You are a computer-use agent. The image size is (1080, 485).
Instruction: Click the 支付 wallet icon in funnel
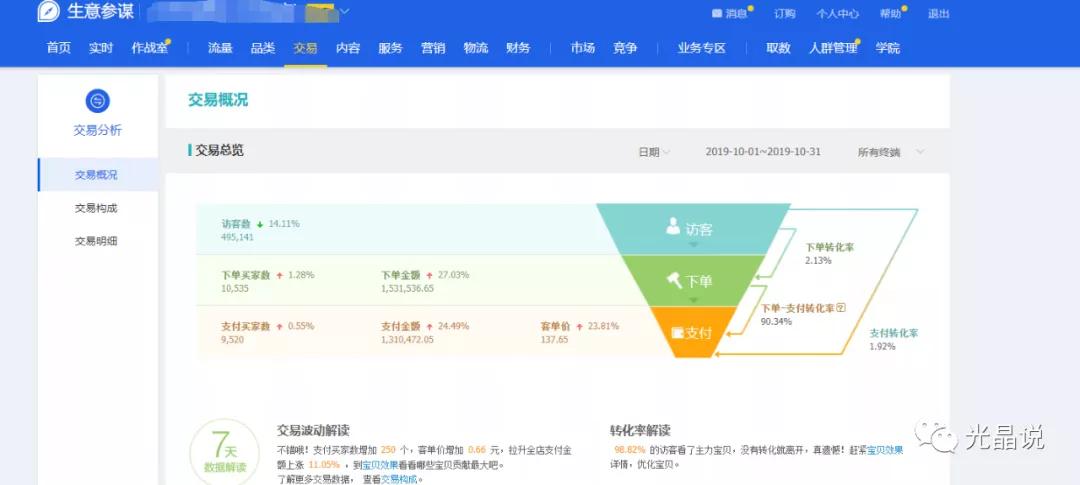pos(677,333)
